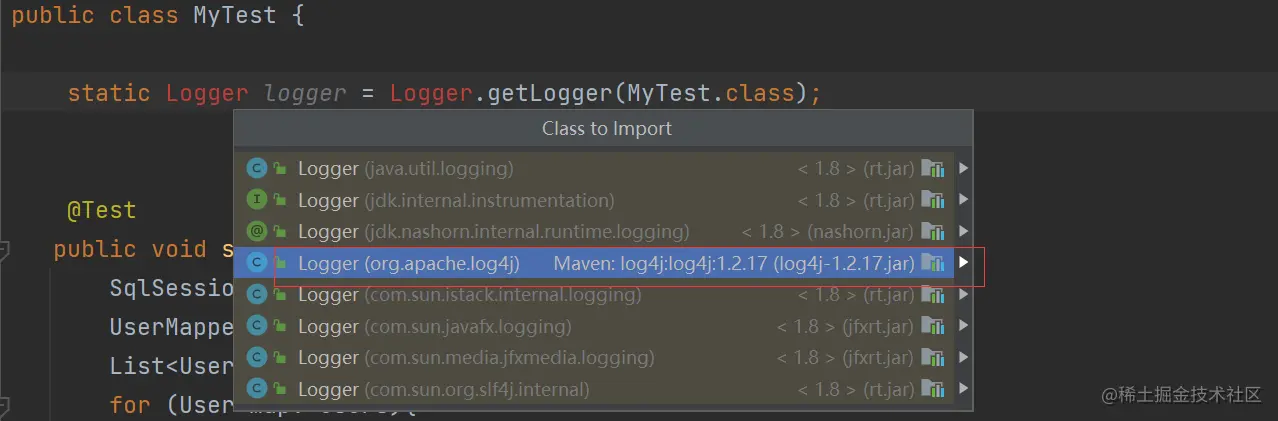Image resolution: width=1278 pixels, height=421 pixels.
Task: Click library icon on log4j-1.2.17.jar row
Action: [x=932, y=264]
